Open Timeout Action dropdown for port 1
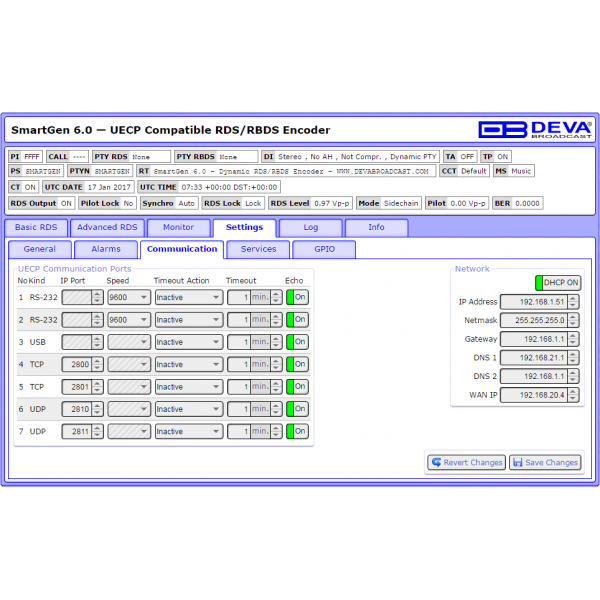Image resolution: width=600 pixels, height=600 pixels. point(189,297)
